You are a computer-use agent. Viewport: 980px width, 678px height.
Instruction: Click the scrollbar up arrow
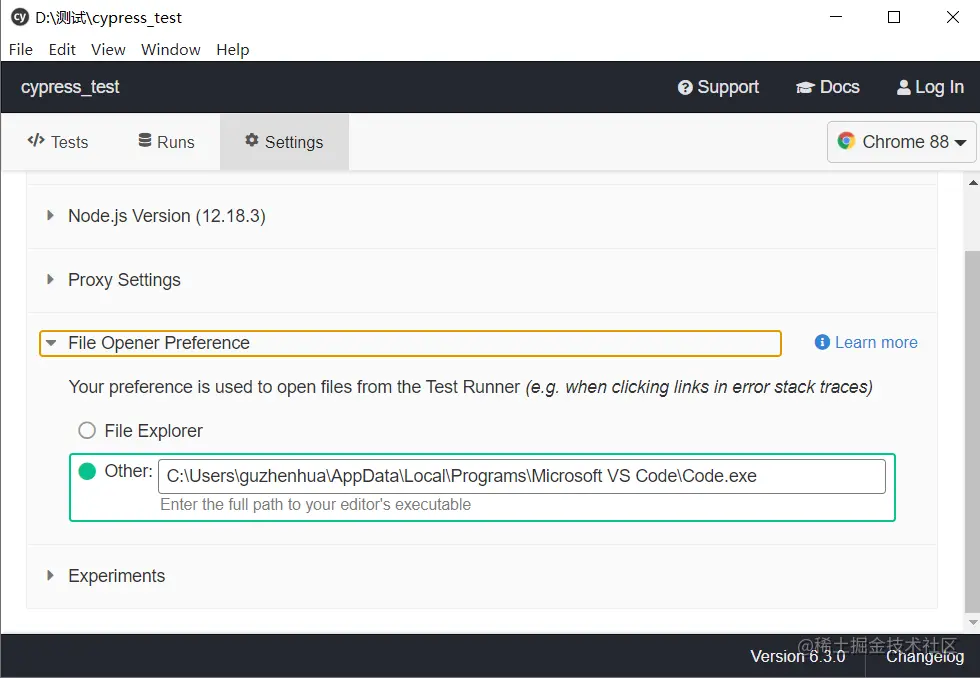(x=972, y=182)
